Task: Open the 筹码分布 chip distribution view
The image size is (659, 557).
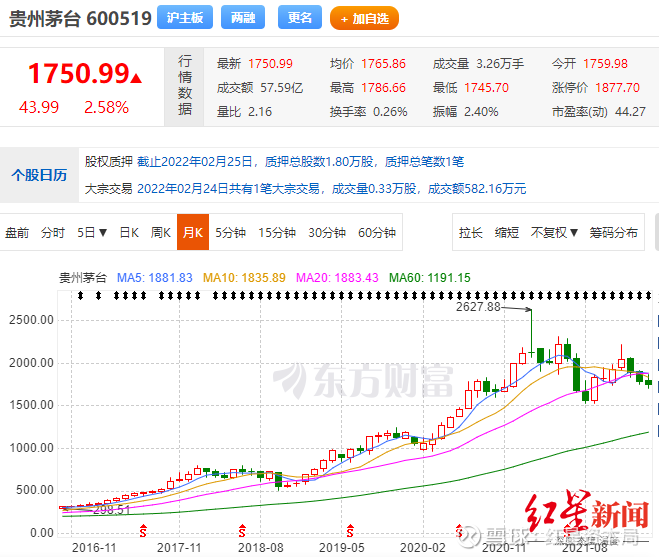Action: (x=613, y=233)
